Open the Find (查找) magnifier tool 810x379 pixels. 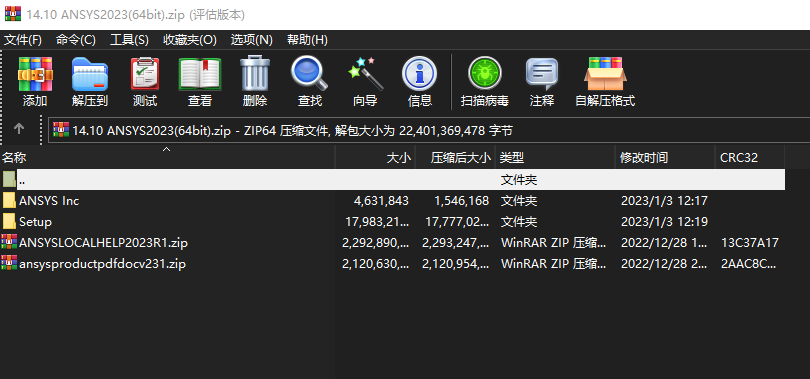[x=310, y=74]
